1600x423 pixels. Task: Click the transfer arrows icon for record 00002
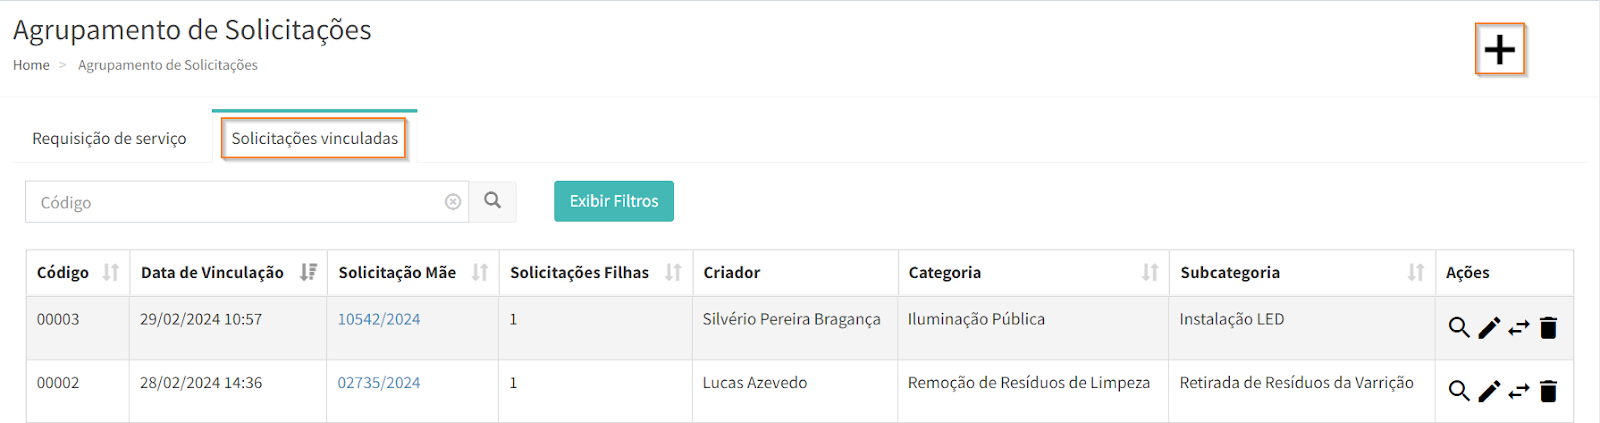pyautogui.click(x=1519, y=391)
